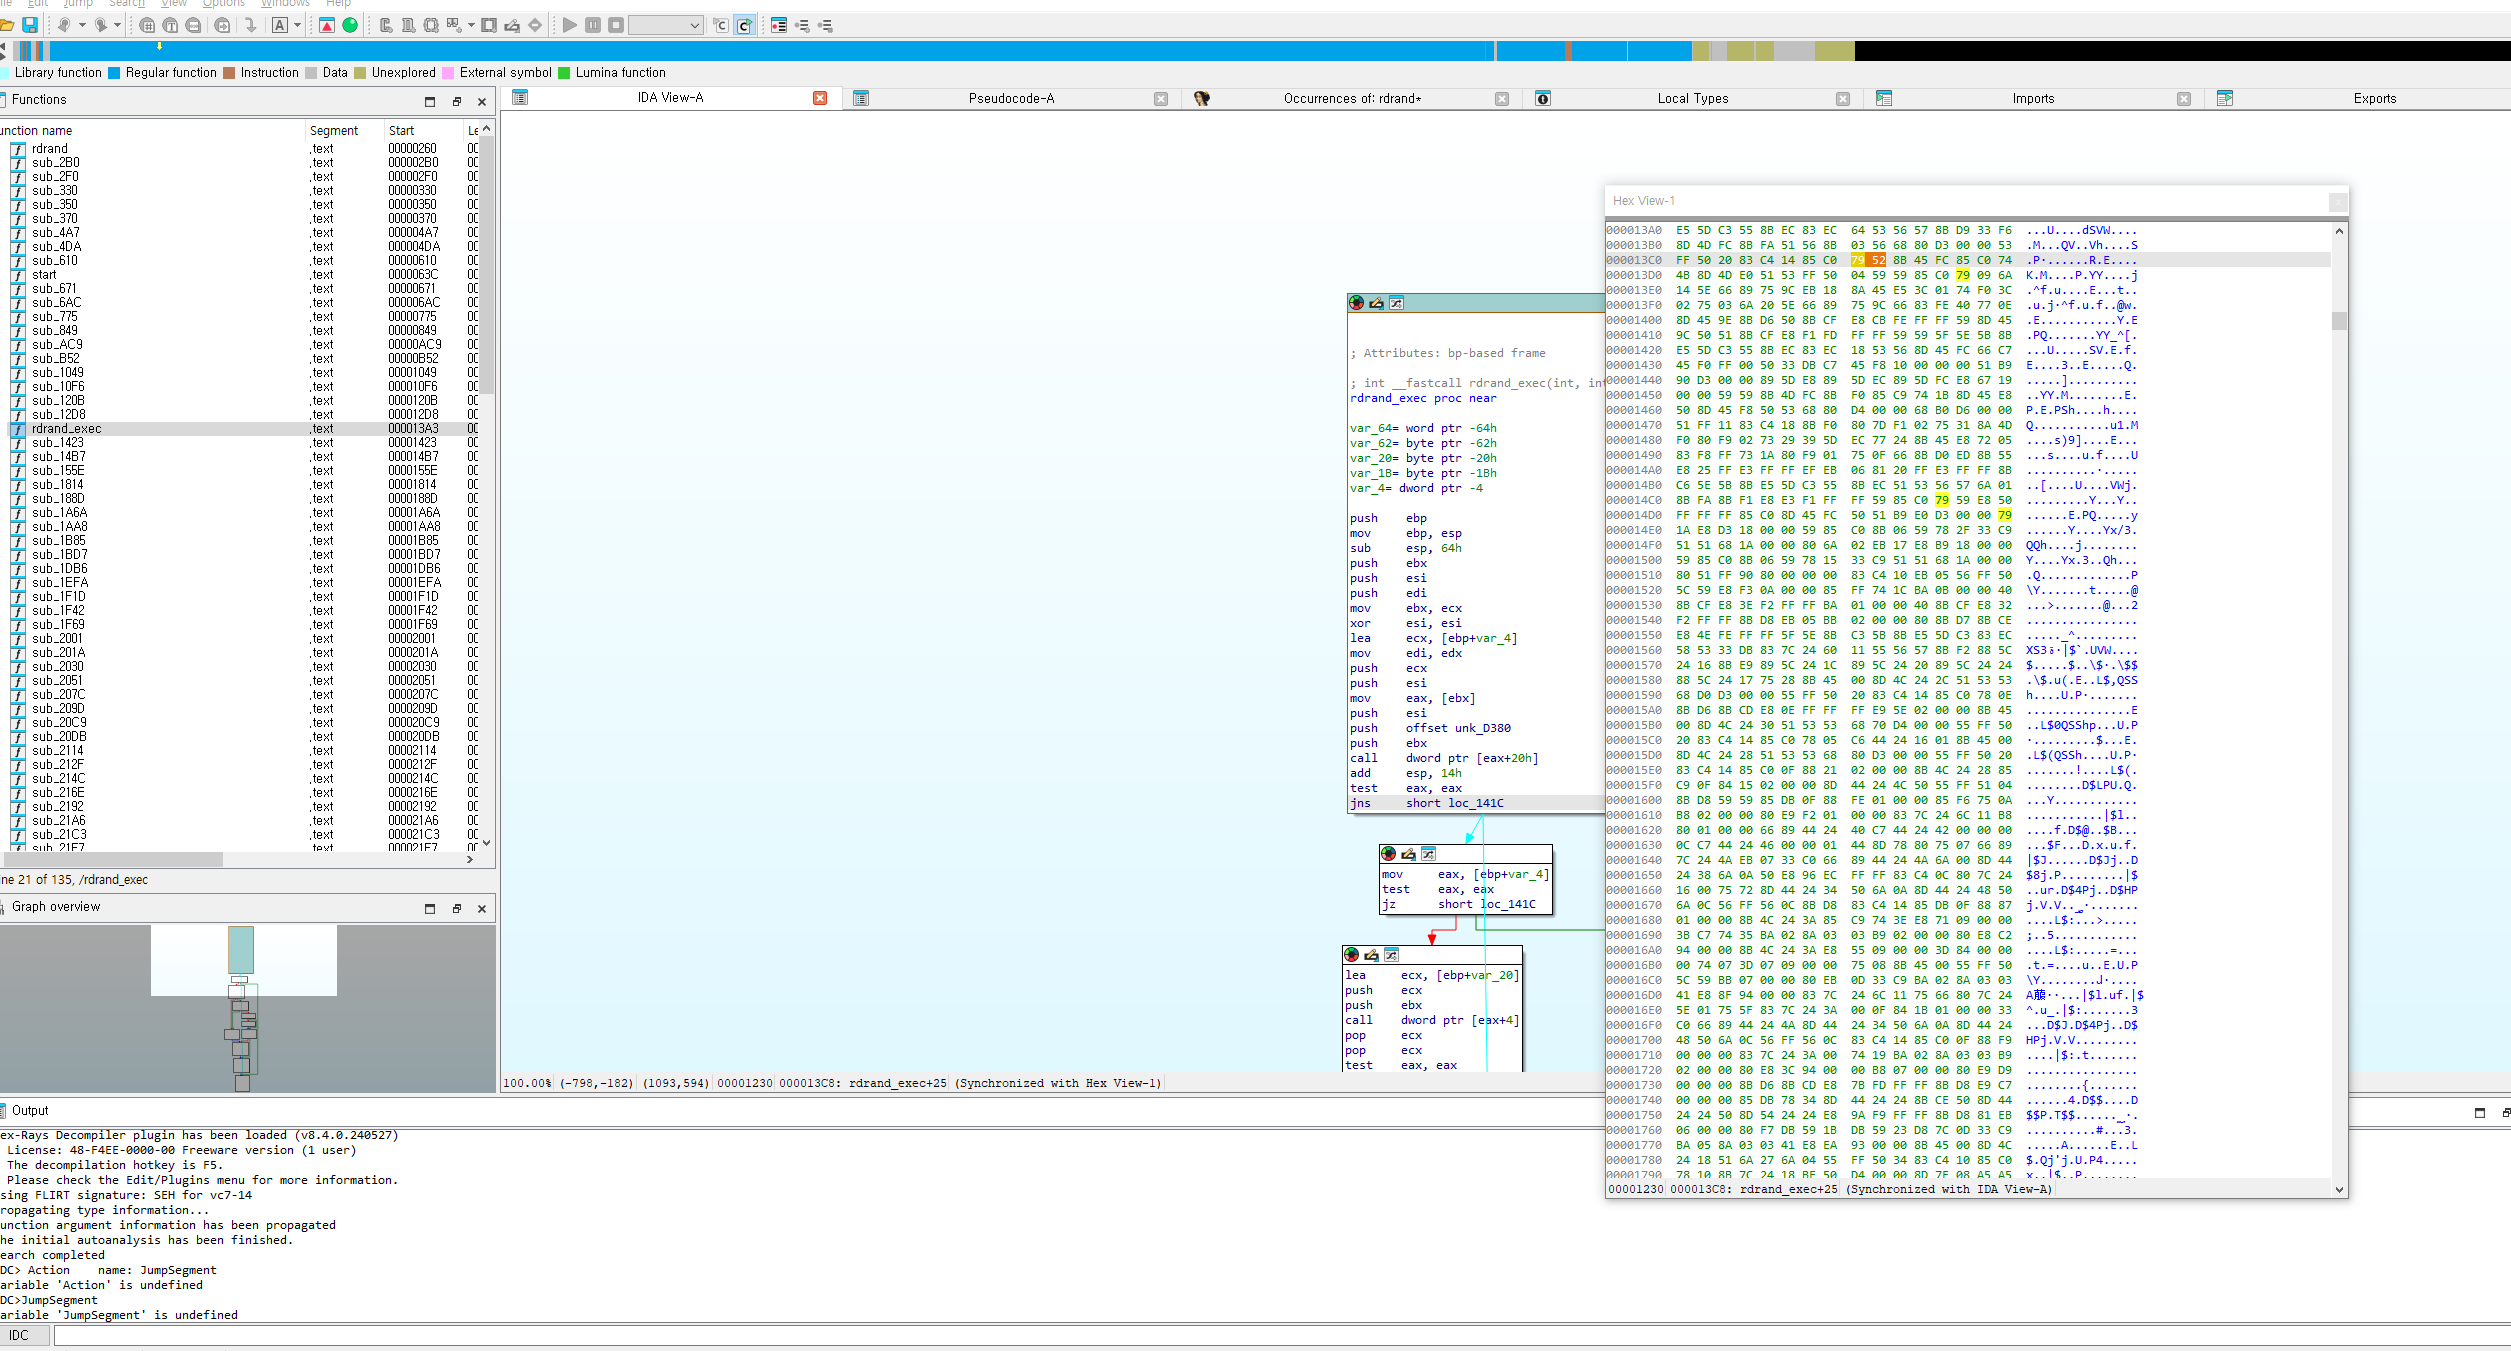Click 'offset unk_D380' operand in graph

(1458, 728)
